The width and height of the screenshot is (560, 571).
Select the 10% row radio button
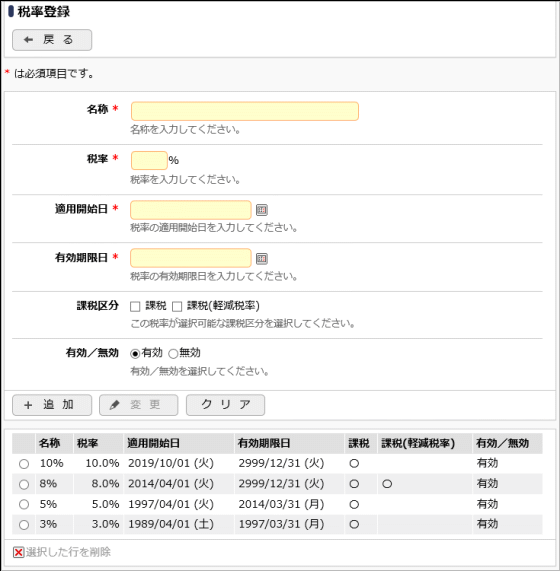[24, 464]
